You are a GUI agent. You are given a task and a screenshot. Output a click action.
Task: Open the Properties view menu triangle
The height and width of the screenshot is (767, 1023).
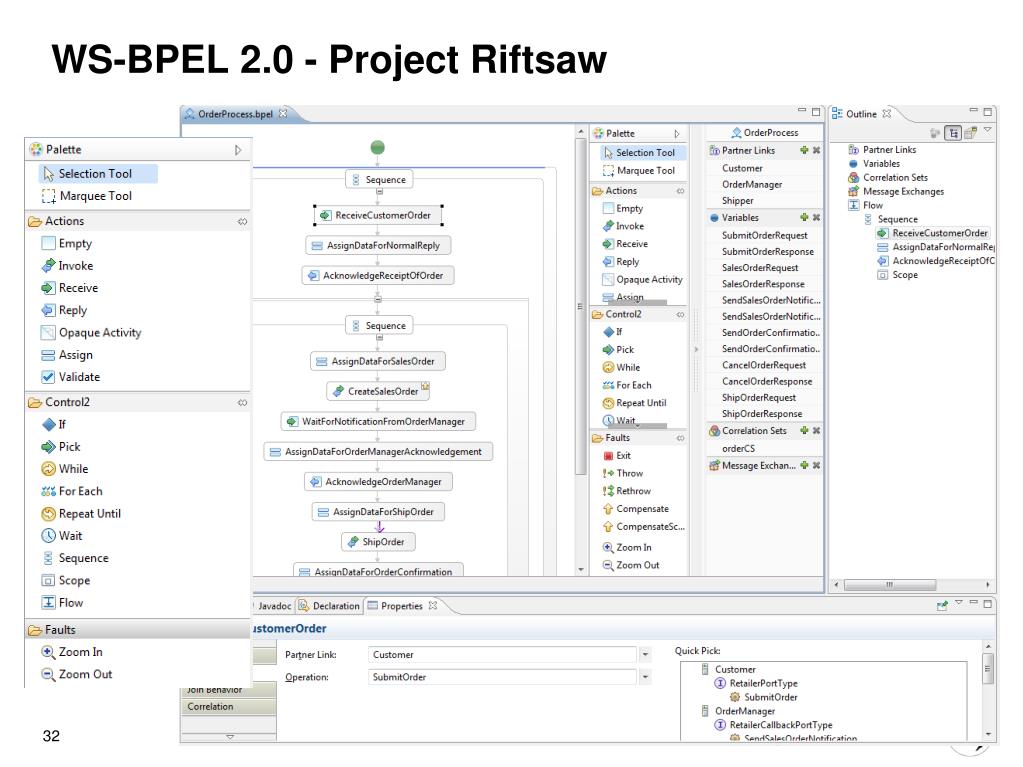pos(958,602)
